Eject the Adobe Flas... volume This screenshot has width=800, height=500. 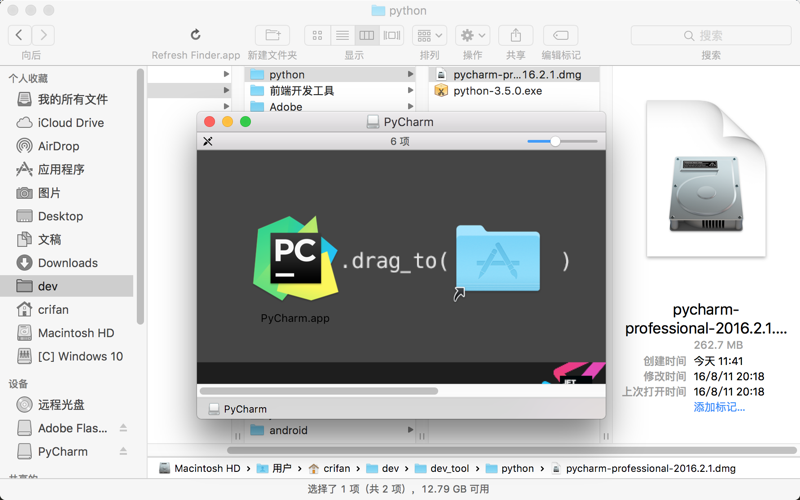point(123,428)
